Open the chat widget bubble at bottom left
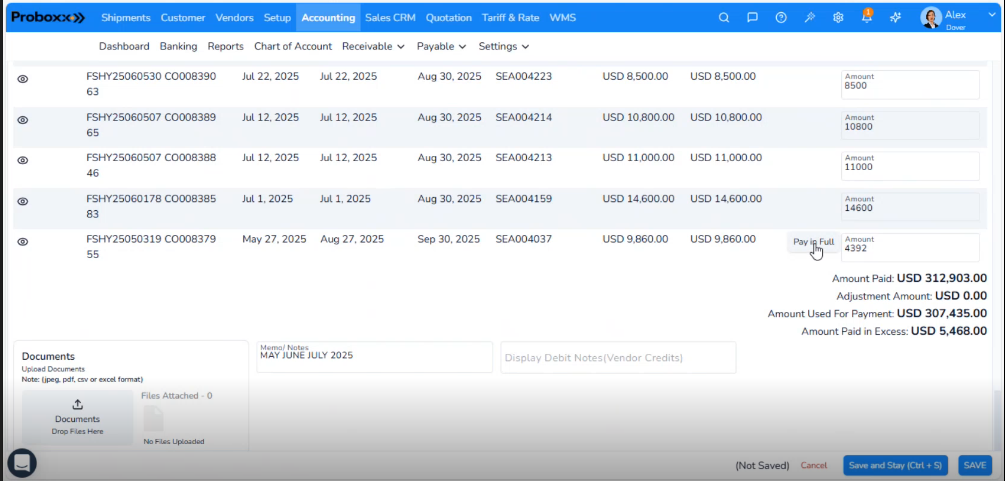 point(22,462)
